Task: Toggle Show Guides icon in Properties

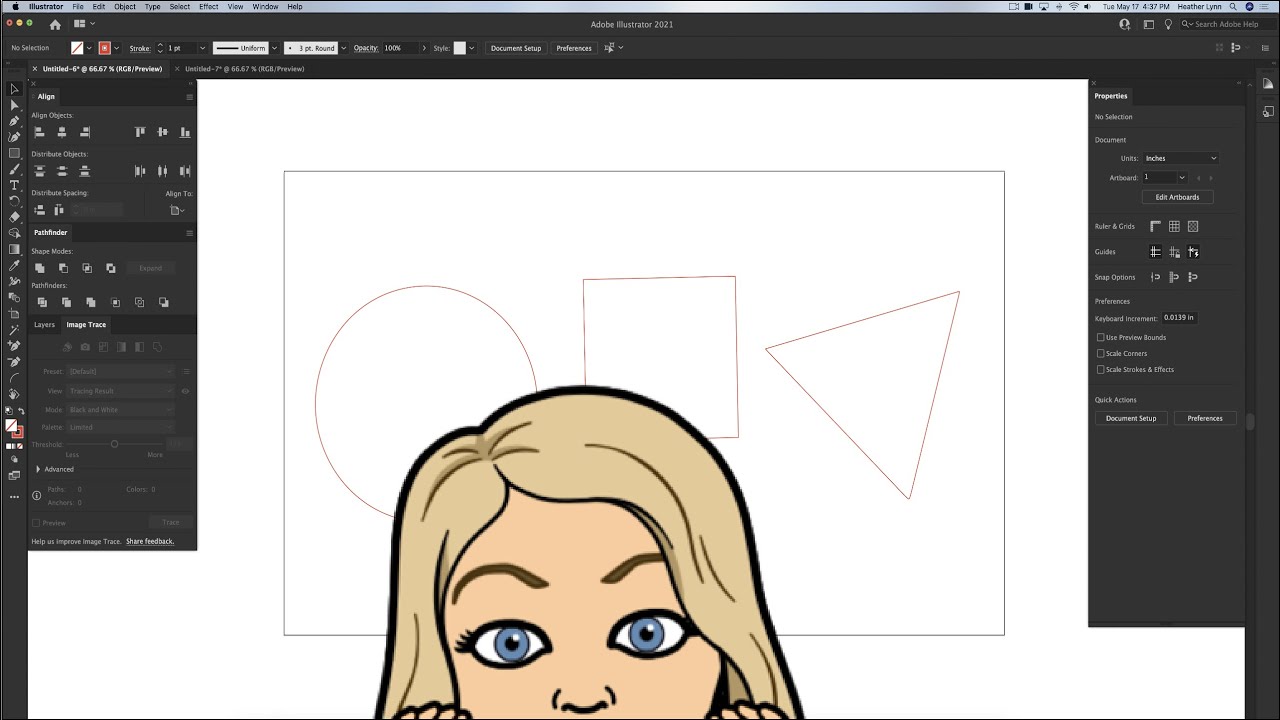Action: pos(1155,252)
